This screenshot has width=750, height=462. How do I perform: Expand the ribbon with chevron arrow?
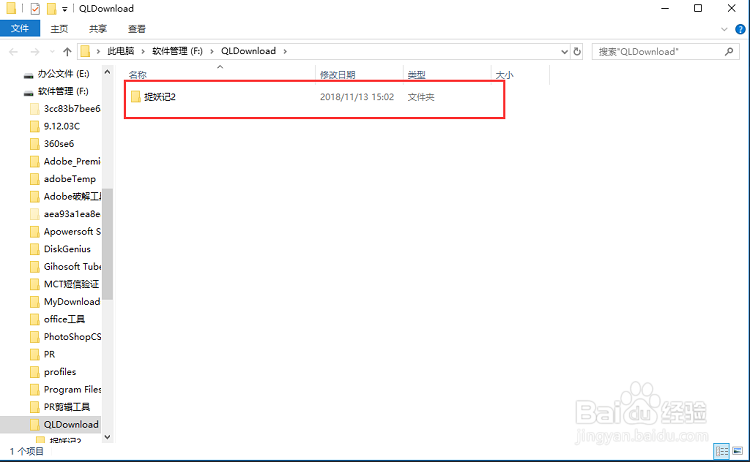tap(724, 29)
